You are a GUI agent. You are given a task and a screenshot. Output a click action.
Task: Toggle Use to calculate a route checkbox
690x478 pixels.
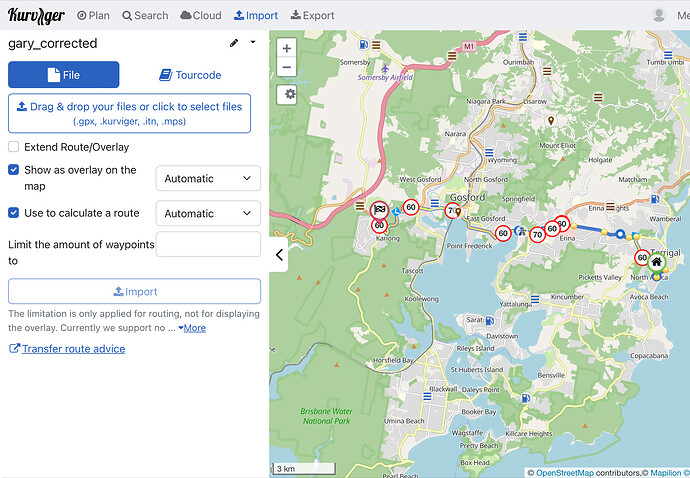(x=14, y=213)
